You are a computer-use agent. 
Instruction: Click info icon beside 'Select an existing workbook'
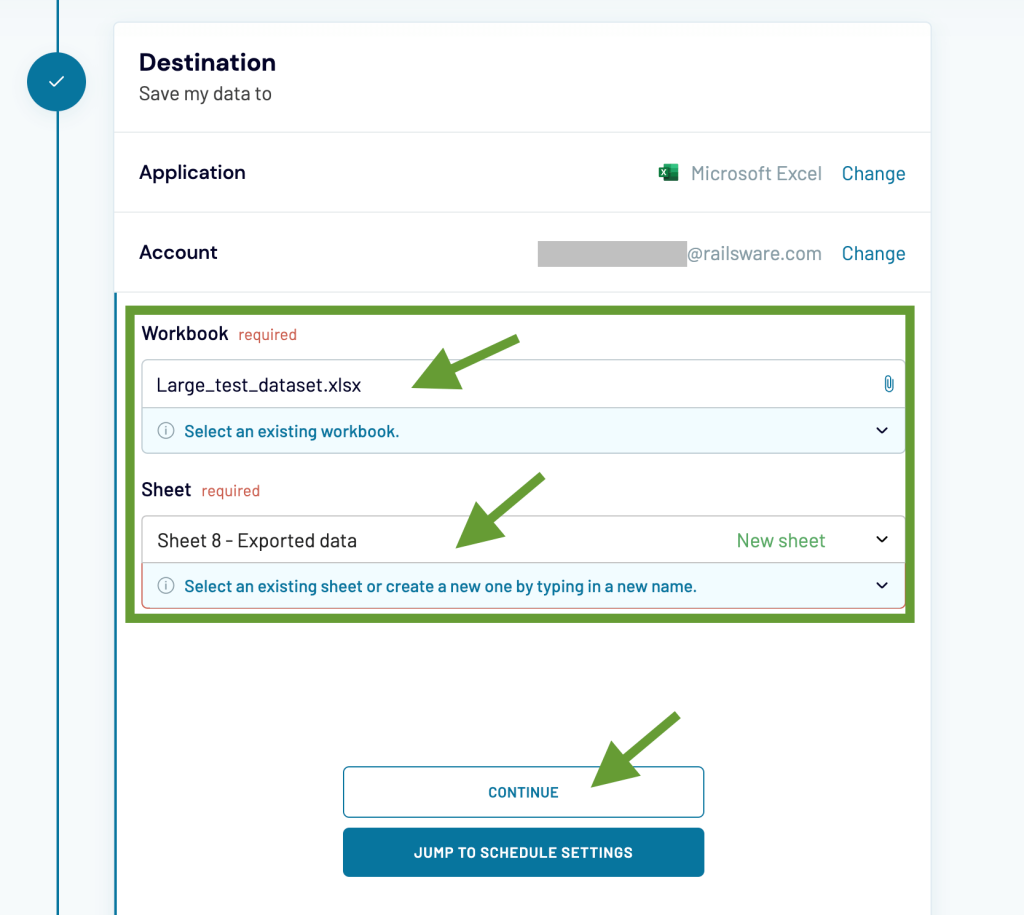(x=166, y=432)
